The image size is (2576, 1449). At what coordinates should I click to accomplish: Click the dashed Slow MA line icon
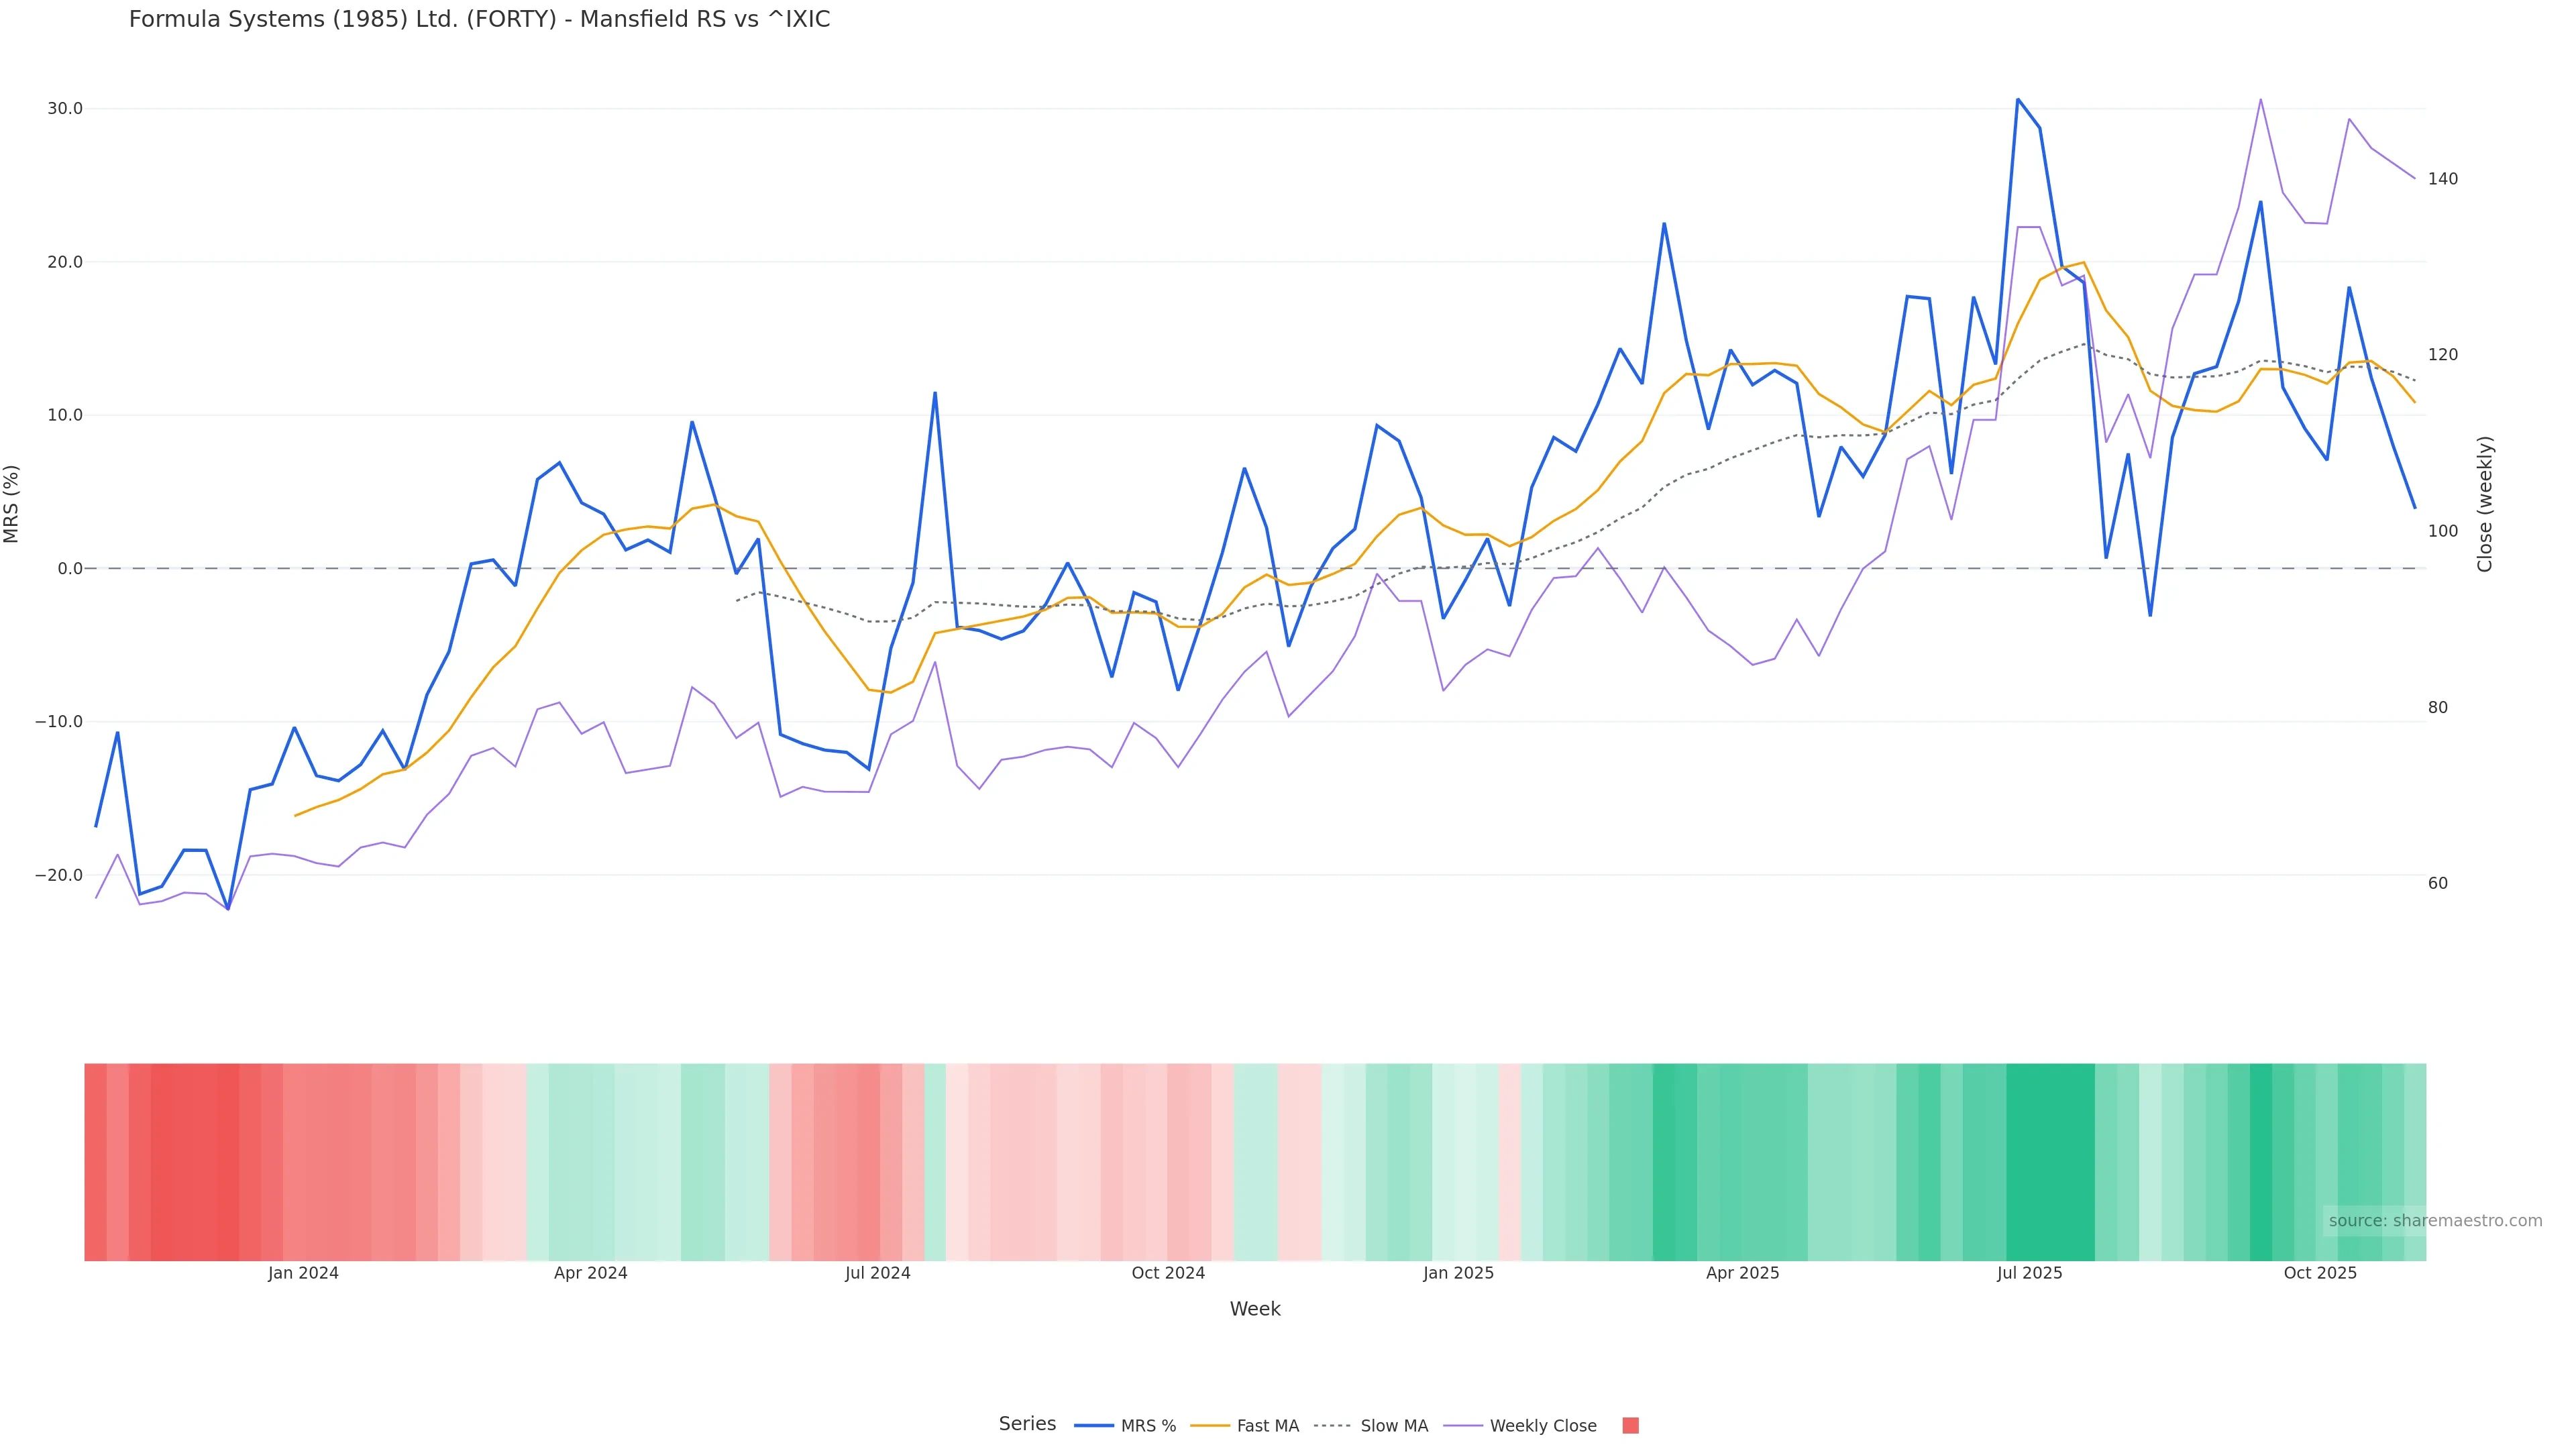point(1332,1426)
